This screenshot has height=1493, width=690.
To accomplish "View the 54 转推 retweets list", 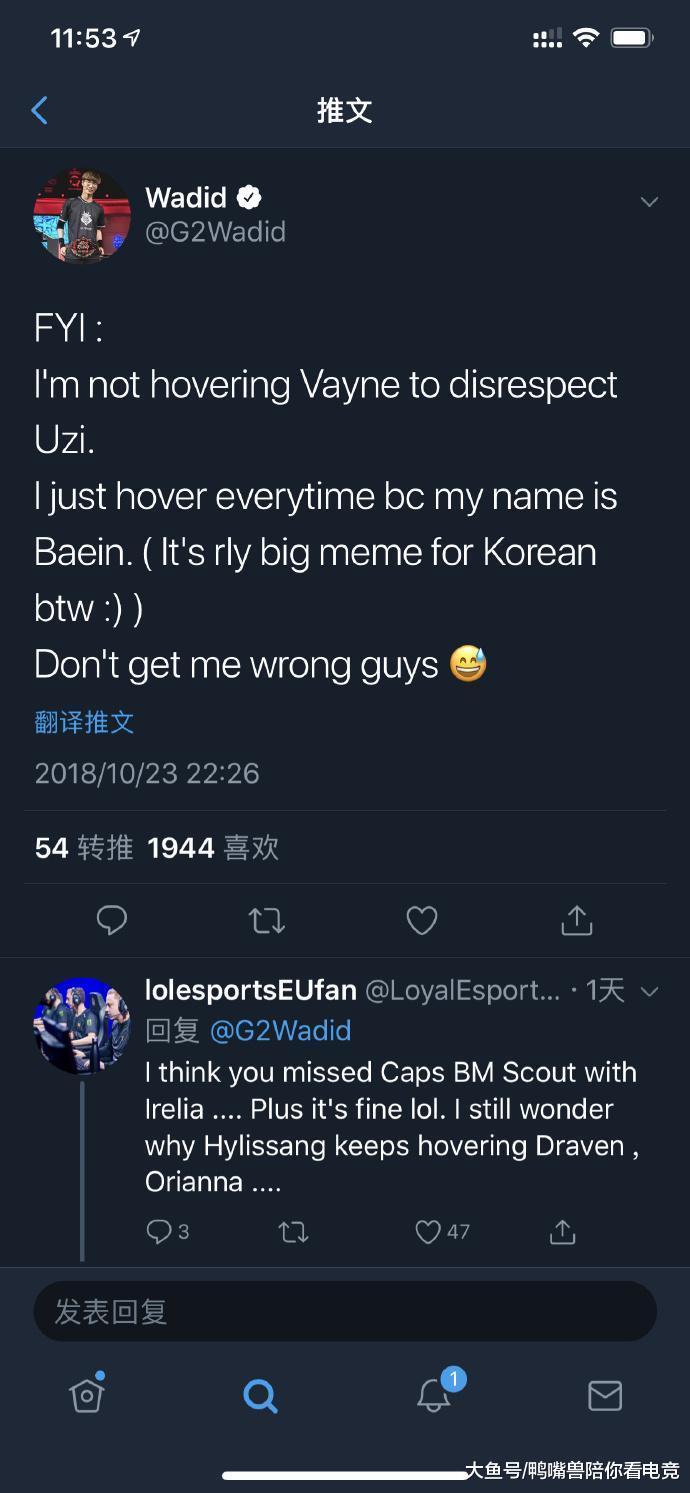I will pos(84,848).
